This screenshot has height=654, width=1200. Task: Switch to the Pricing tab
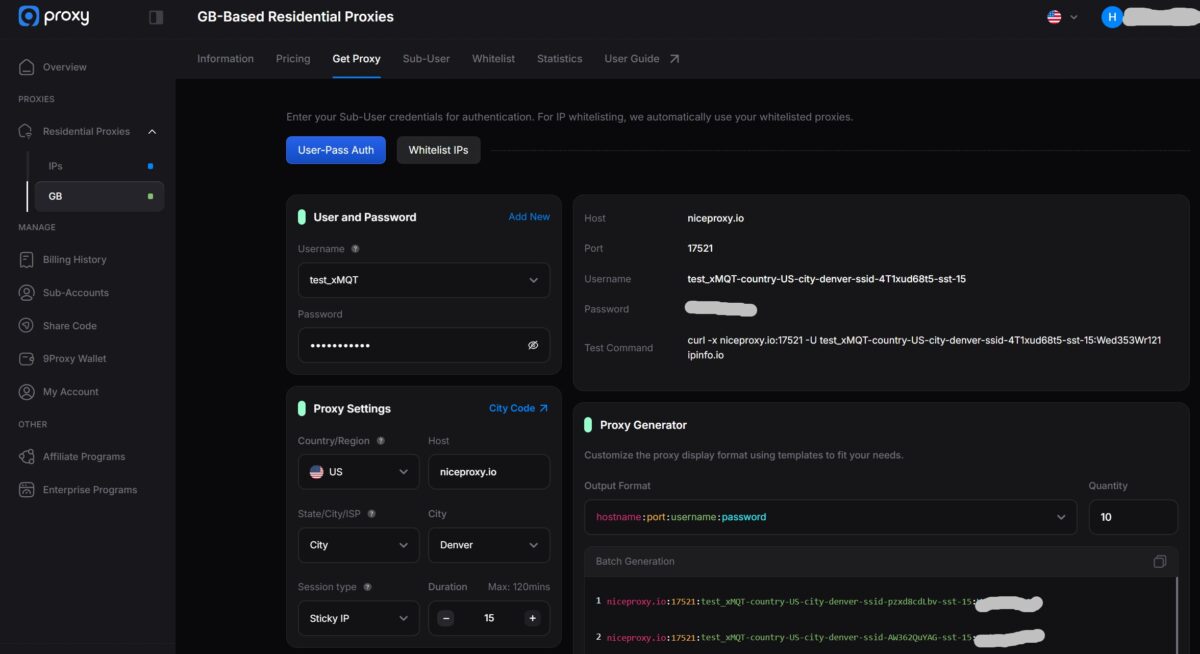(293, 59)
